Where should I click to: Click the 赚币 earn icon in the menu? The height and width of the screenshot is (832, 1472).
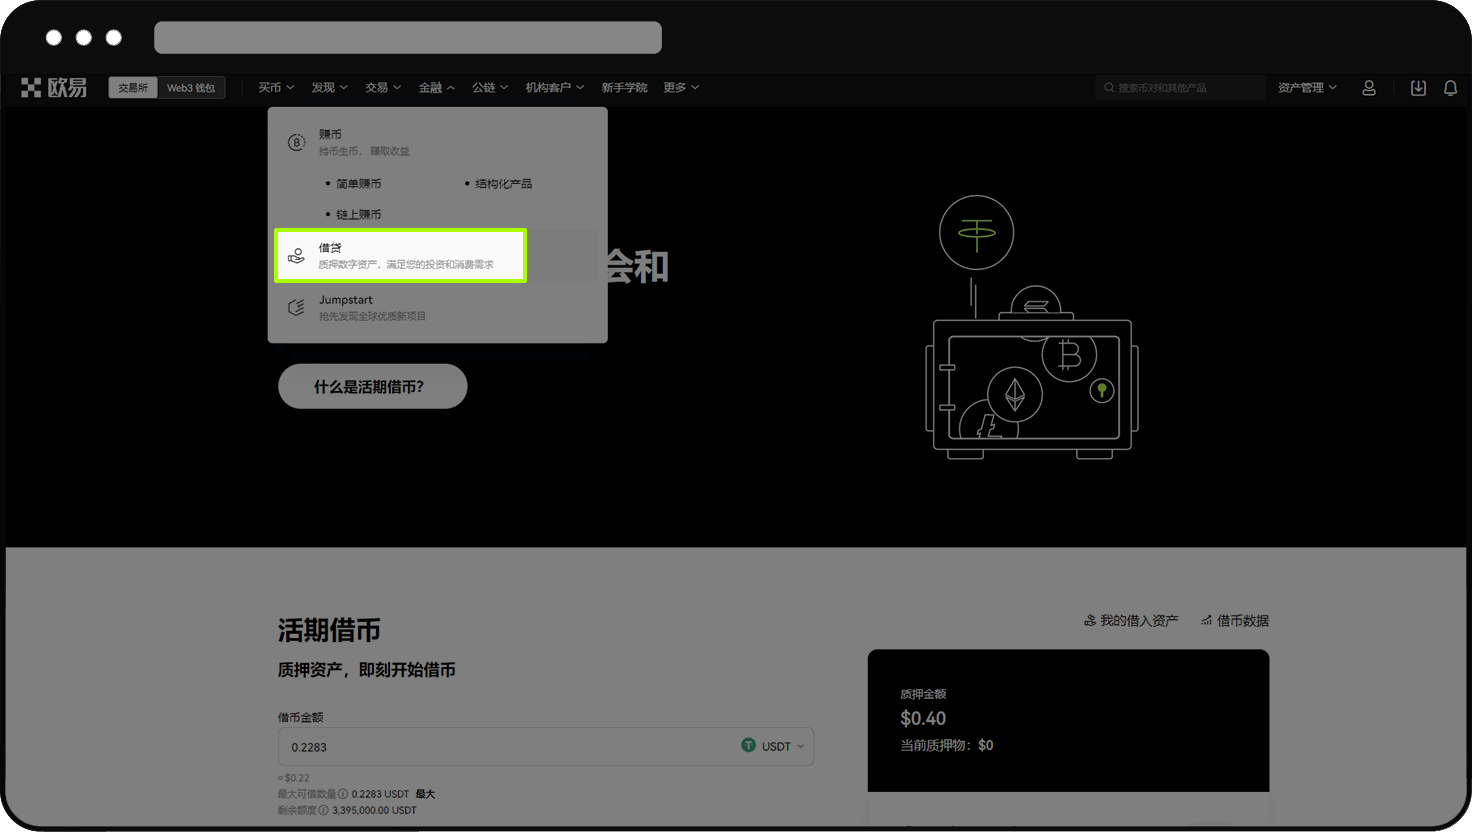[x=295, y=141]
